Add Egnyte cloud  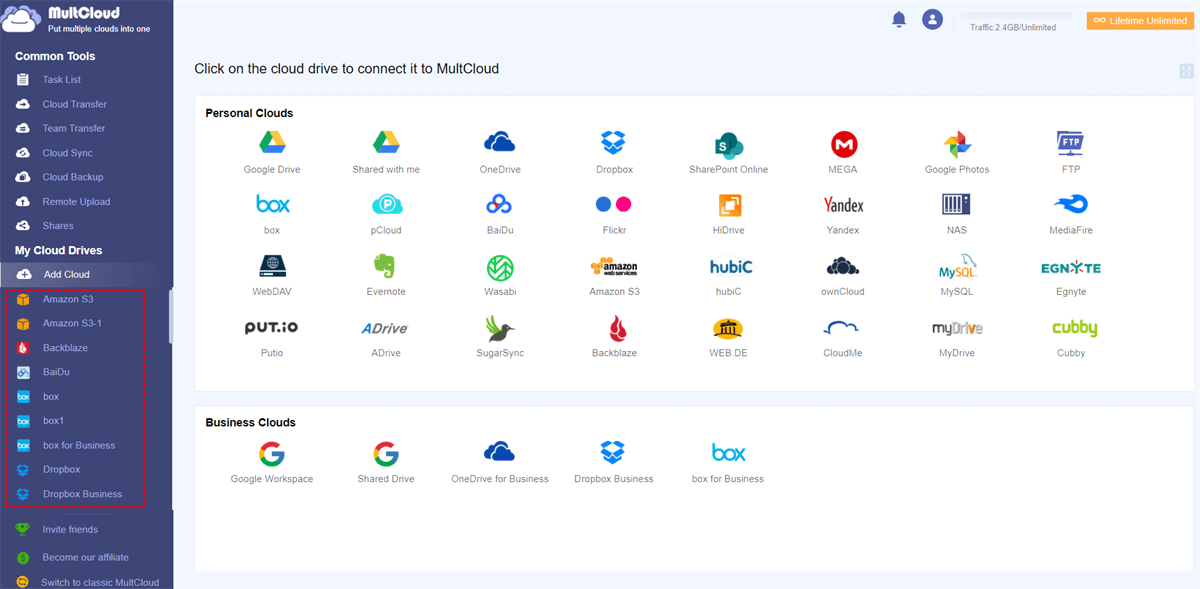click(x=1071, y=275)
